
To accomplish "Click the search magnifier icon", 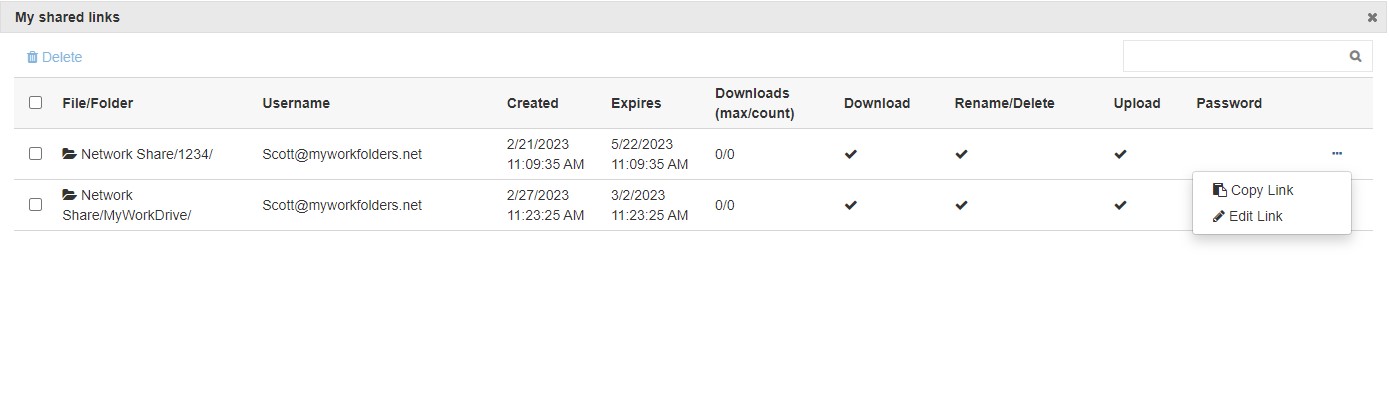I will (1355, 57).
